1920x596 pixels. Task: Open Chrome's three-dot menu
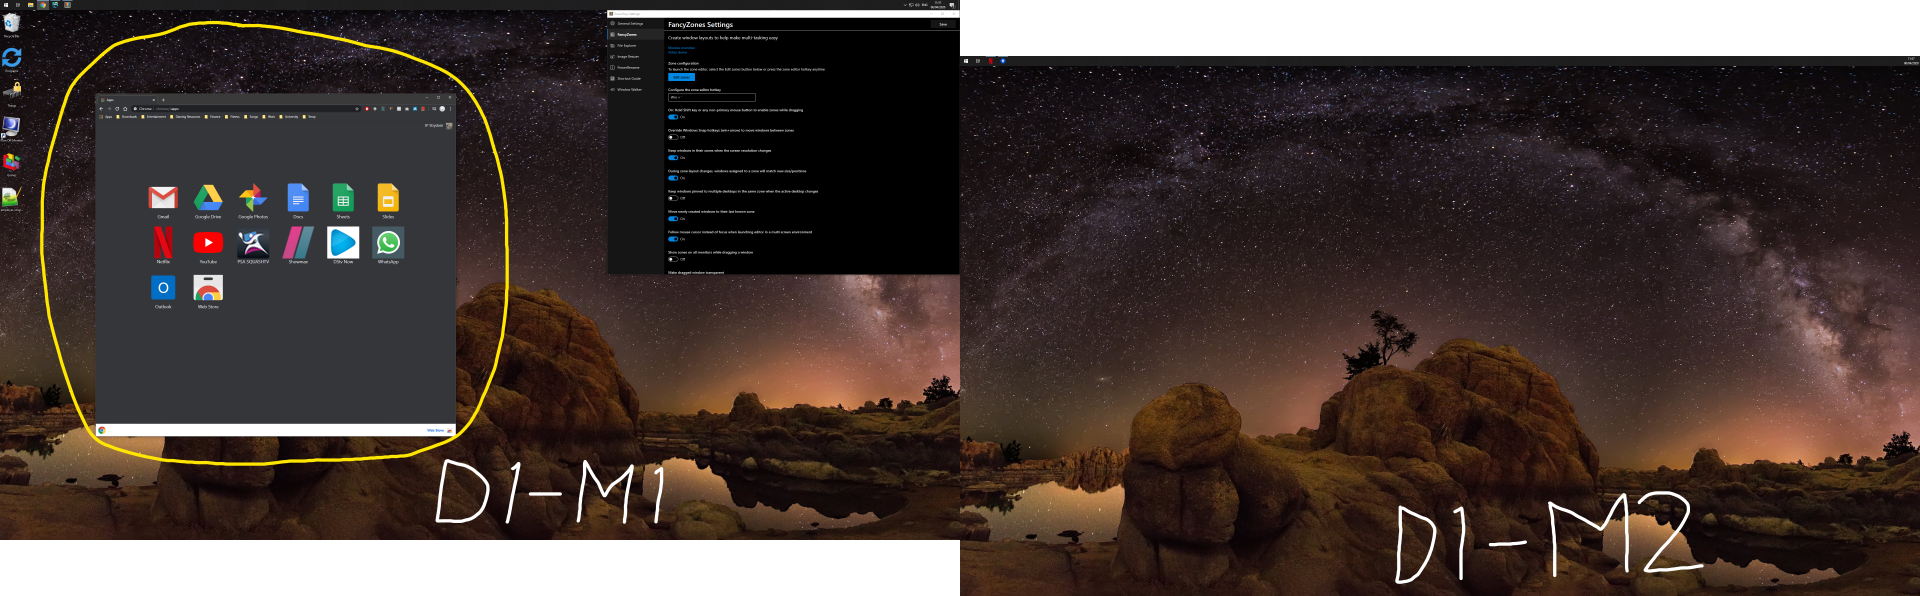[x=450, y=109]
